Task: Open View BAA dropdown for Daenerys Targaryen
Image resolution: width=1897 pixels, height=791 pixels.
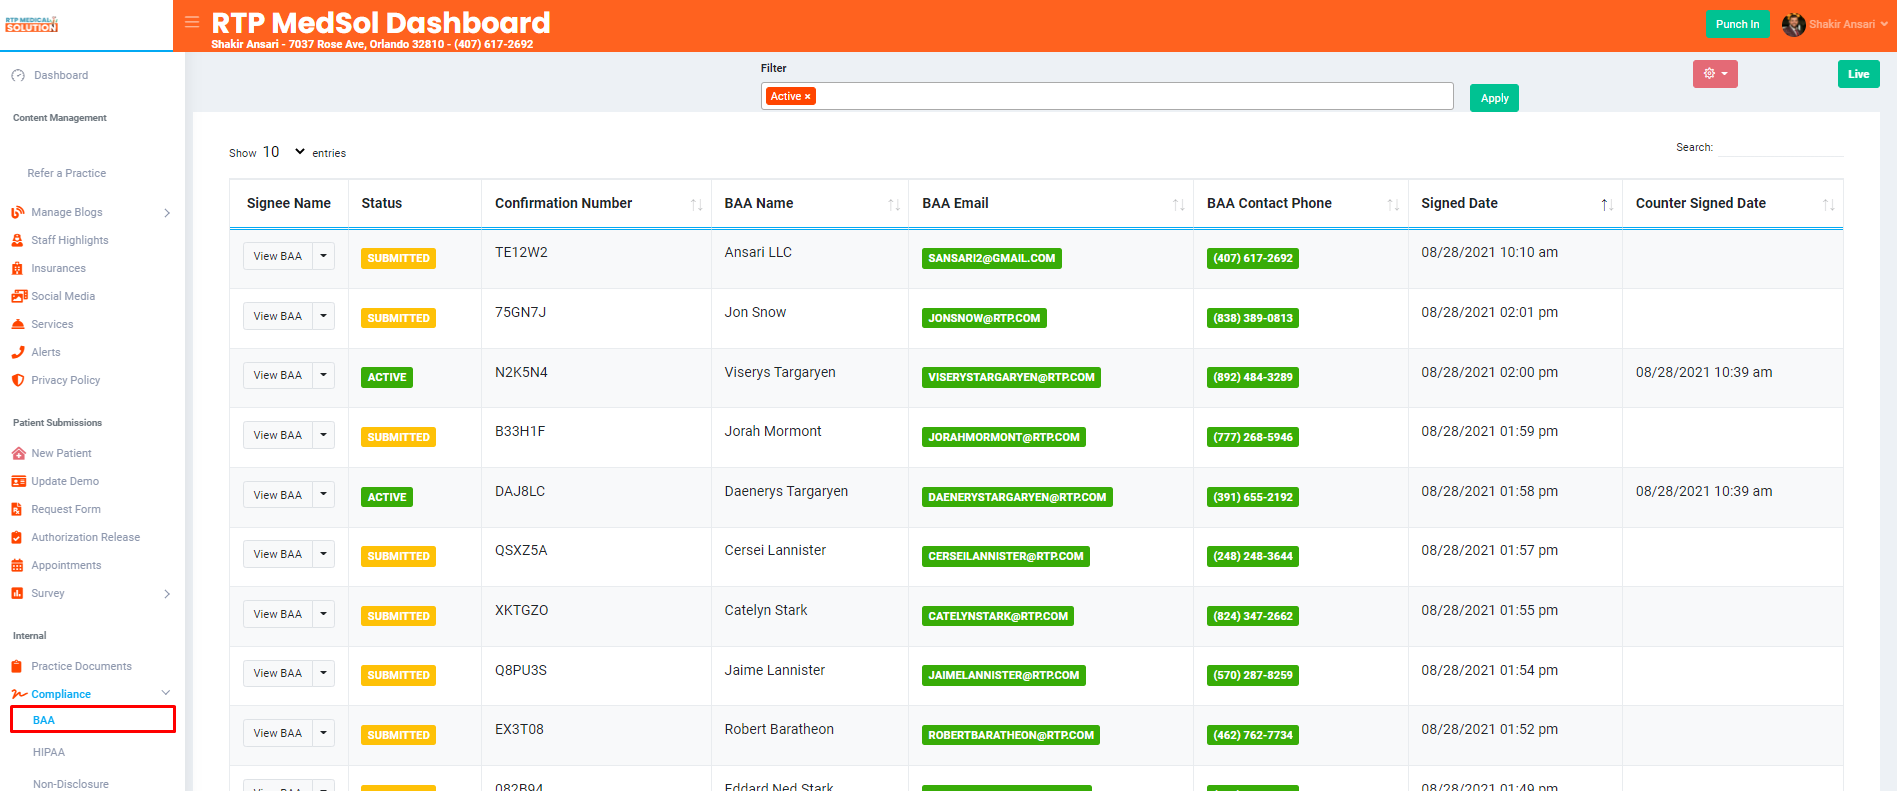Action: (323, 495)
